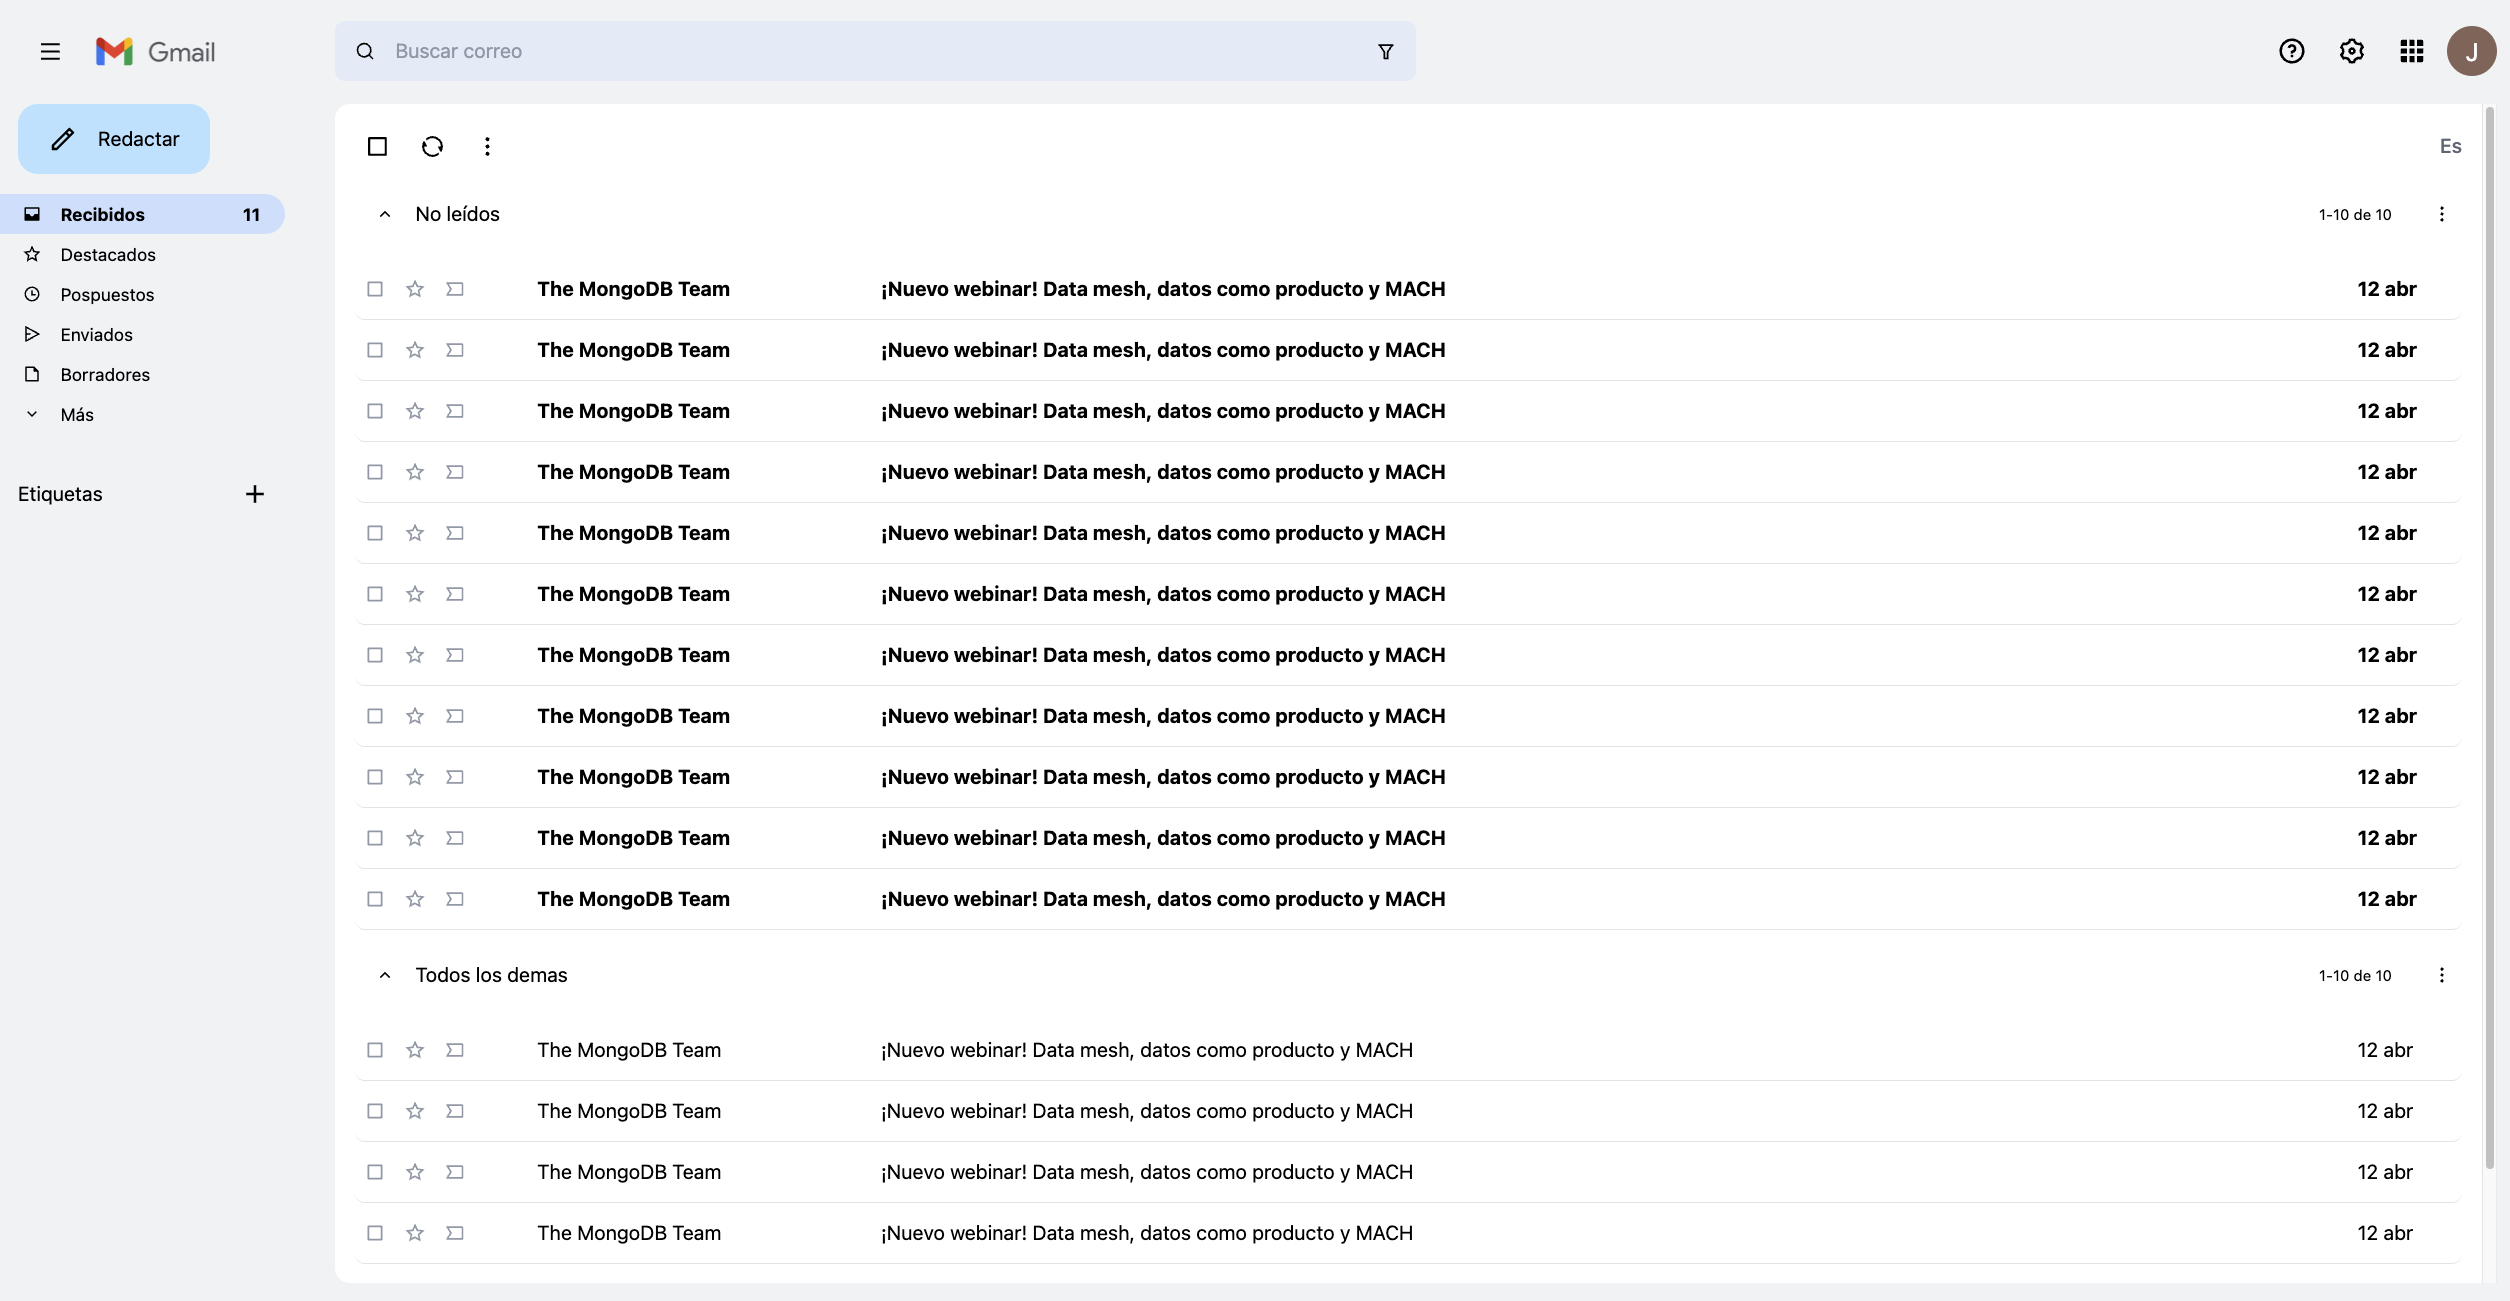The height and width of the screenshot is (1301, 2510).
Task: Star the first unread MongoDB email
Action: click(415, 289)
